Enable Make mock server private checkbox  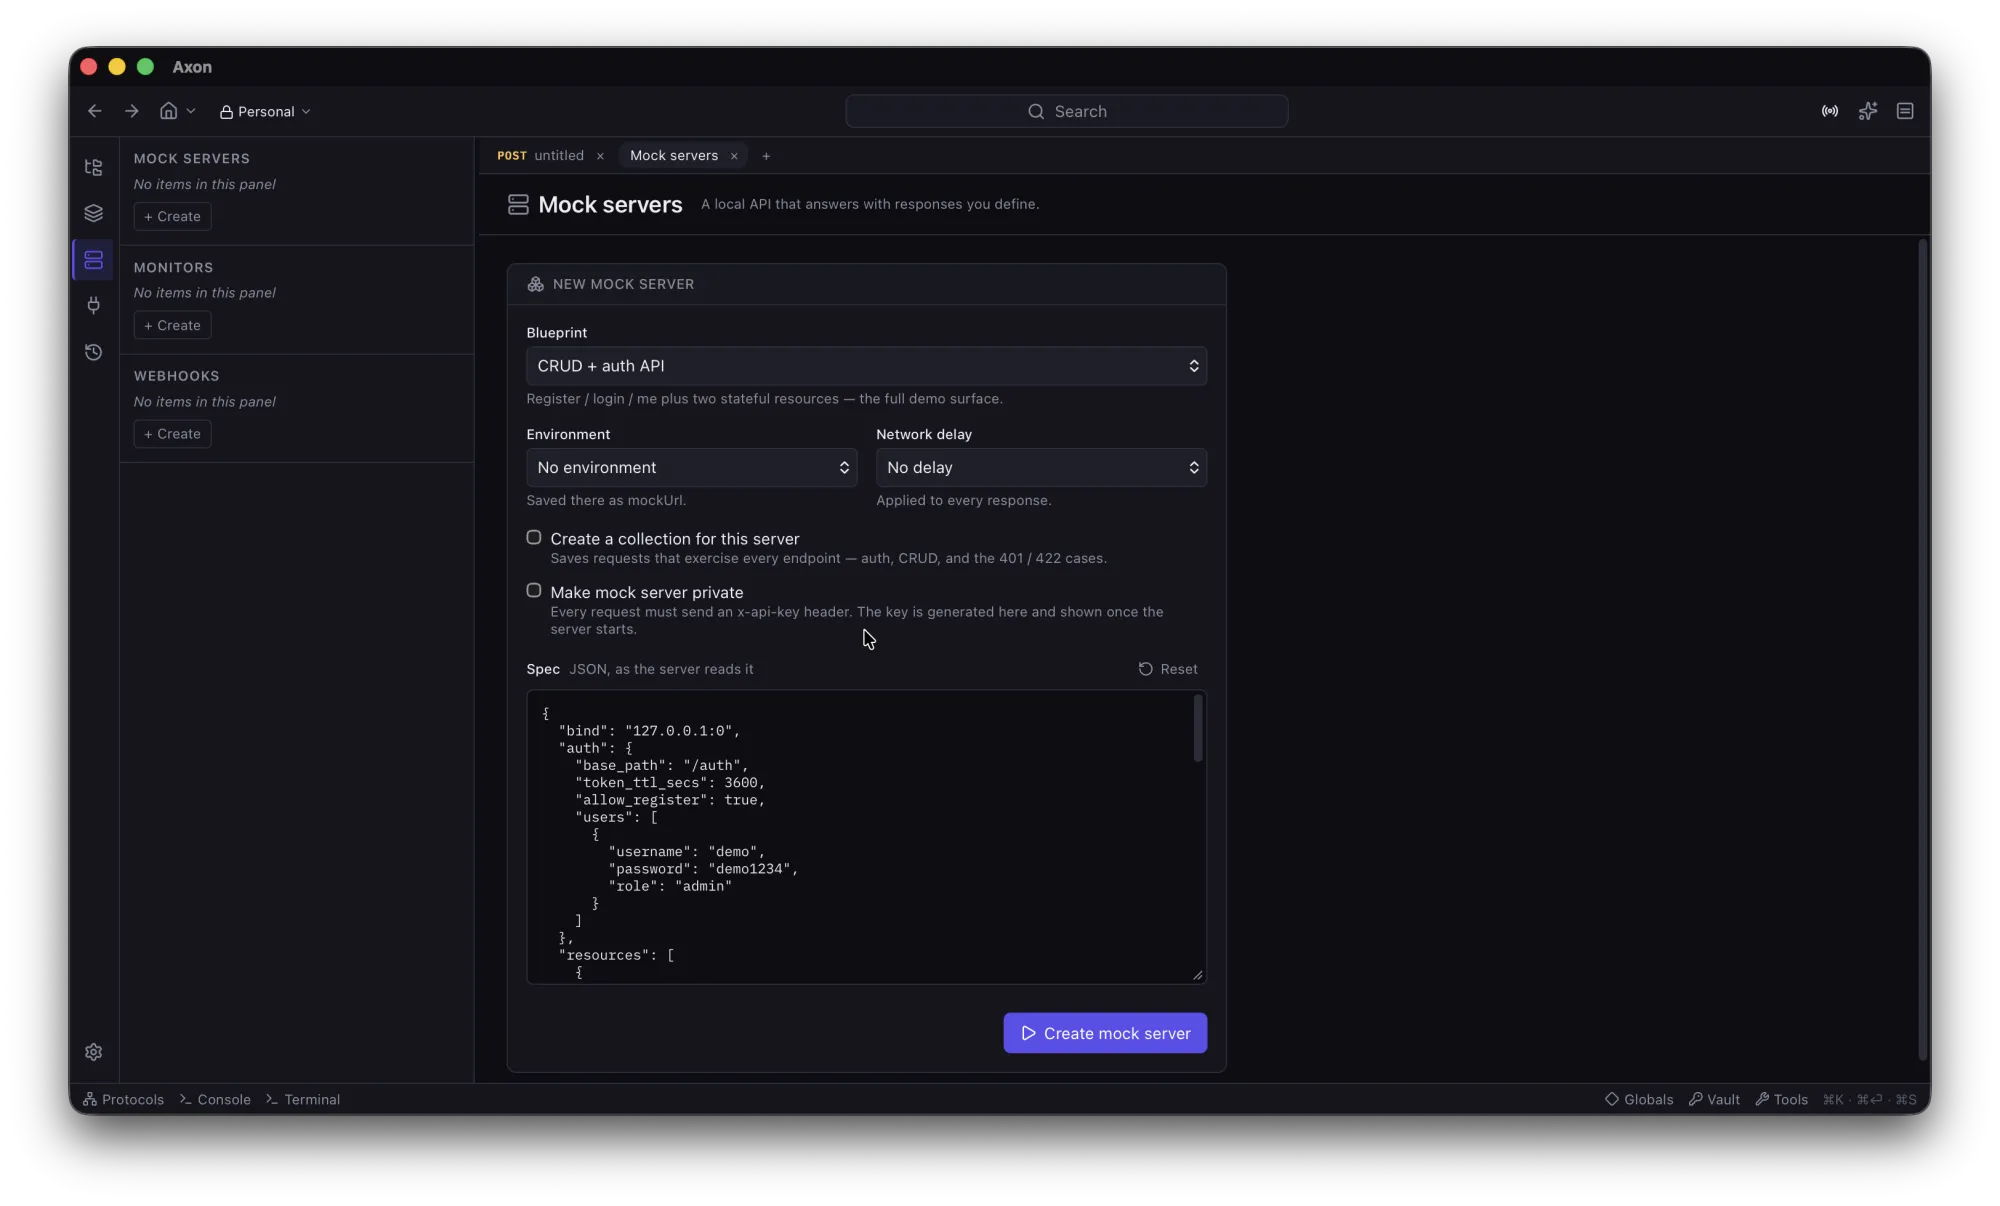pos(534,591)
